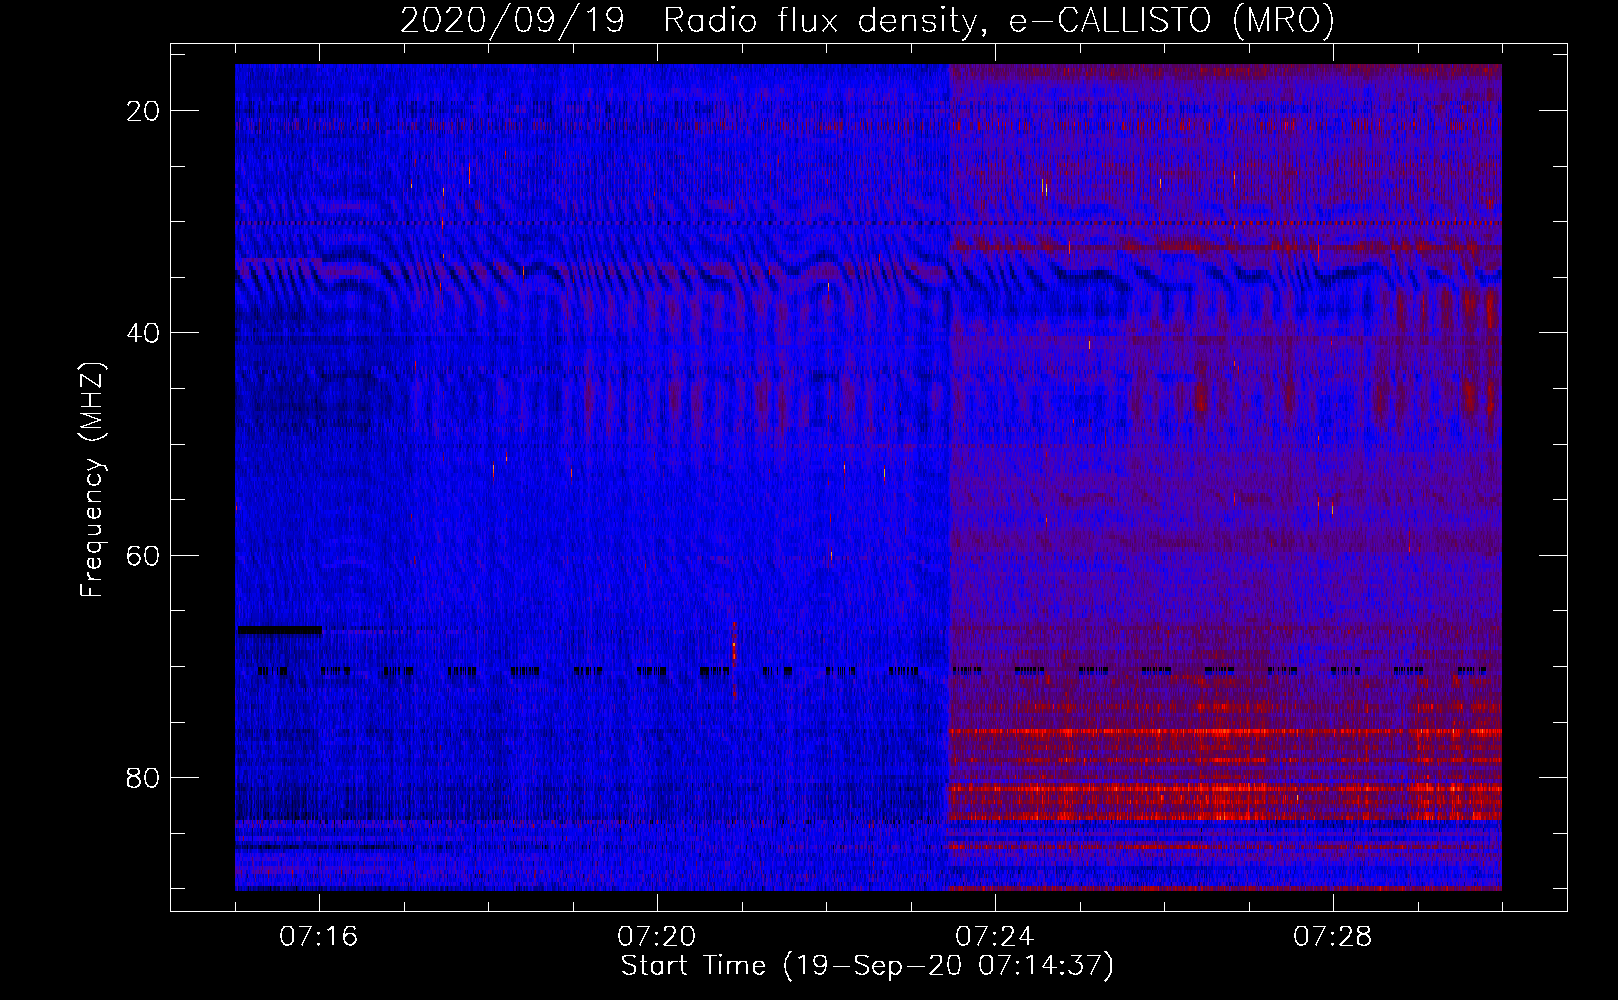
Task: Click the plot title "Radio flux density, e-CALLISTO (MRO)"
Action: [998, 20]
